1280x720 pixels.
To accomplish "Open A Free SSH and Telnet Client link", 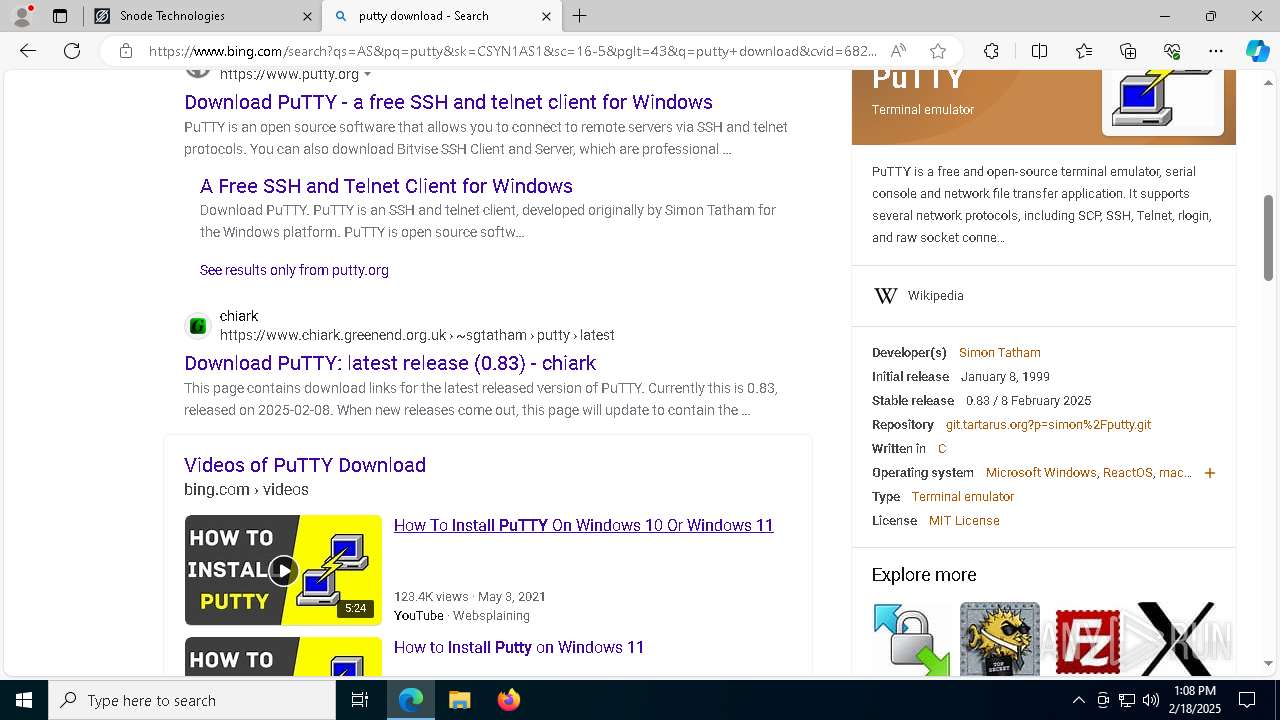I will (x=386, y=186).
